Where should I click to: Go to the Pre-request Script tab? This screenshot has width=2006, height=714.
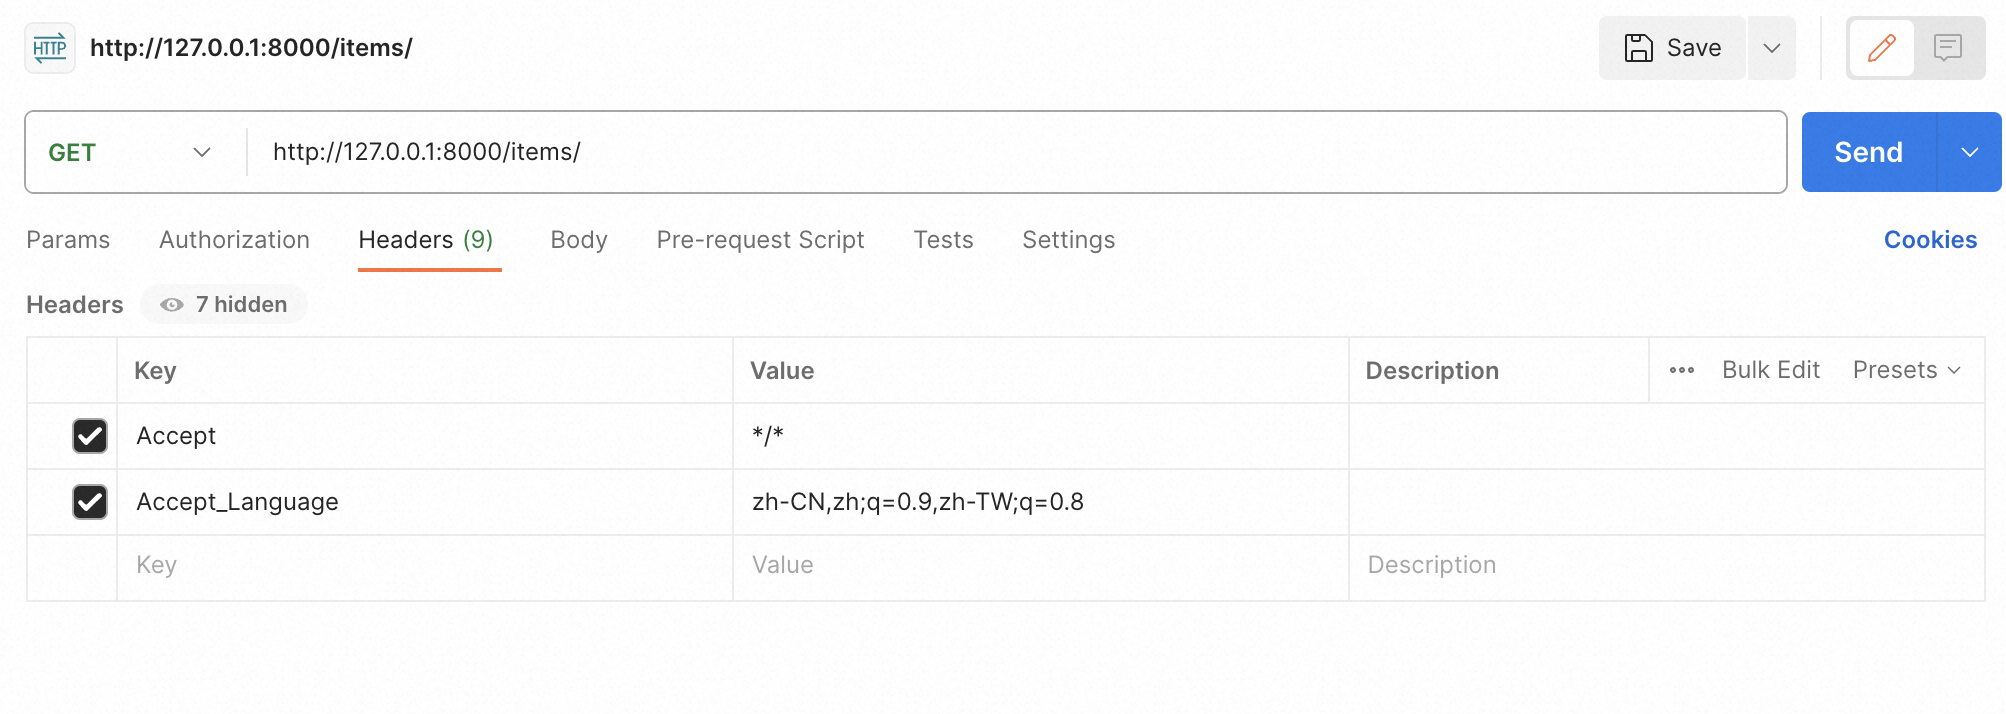tap(760, 240)
